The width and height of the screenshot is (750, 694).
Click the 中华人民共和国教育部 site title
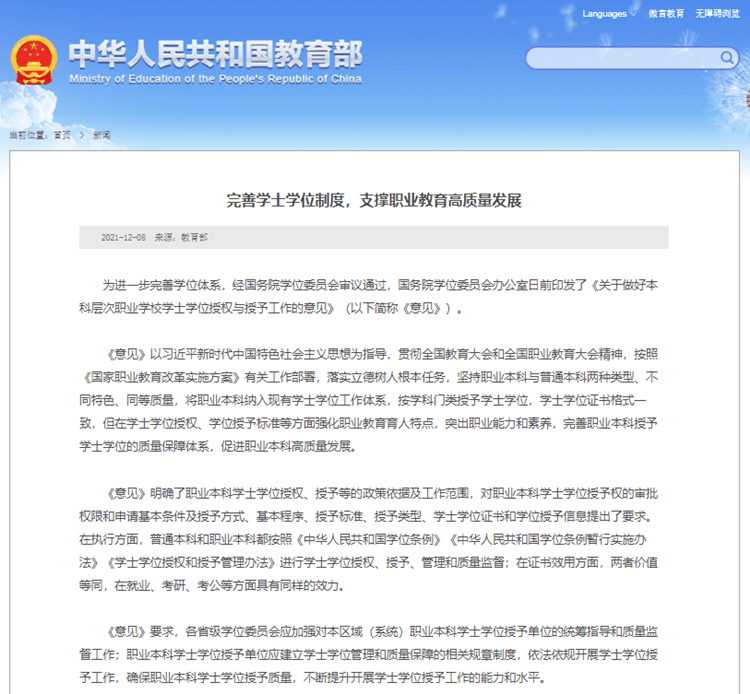click(x=215, y=54)
